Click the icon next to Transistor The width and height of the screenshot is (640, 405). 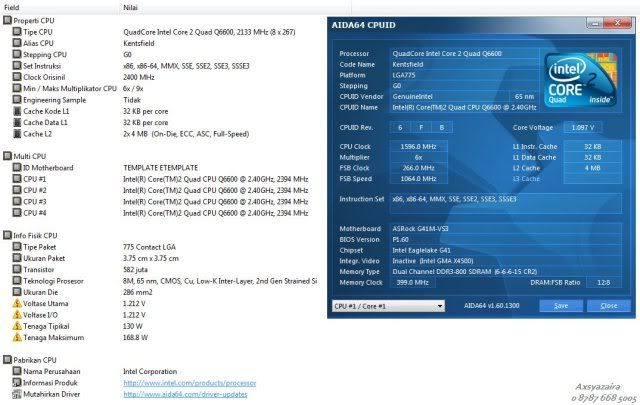[x=17, y=269]
